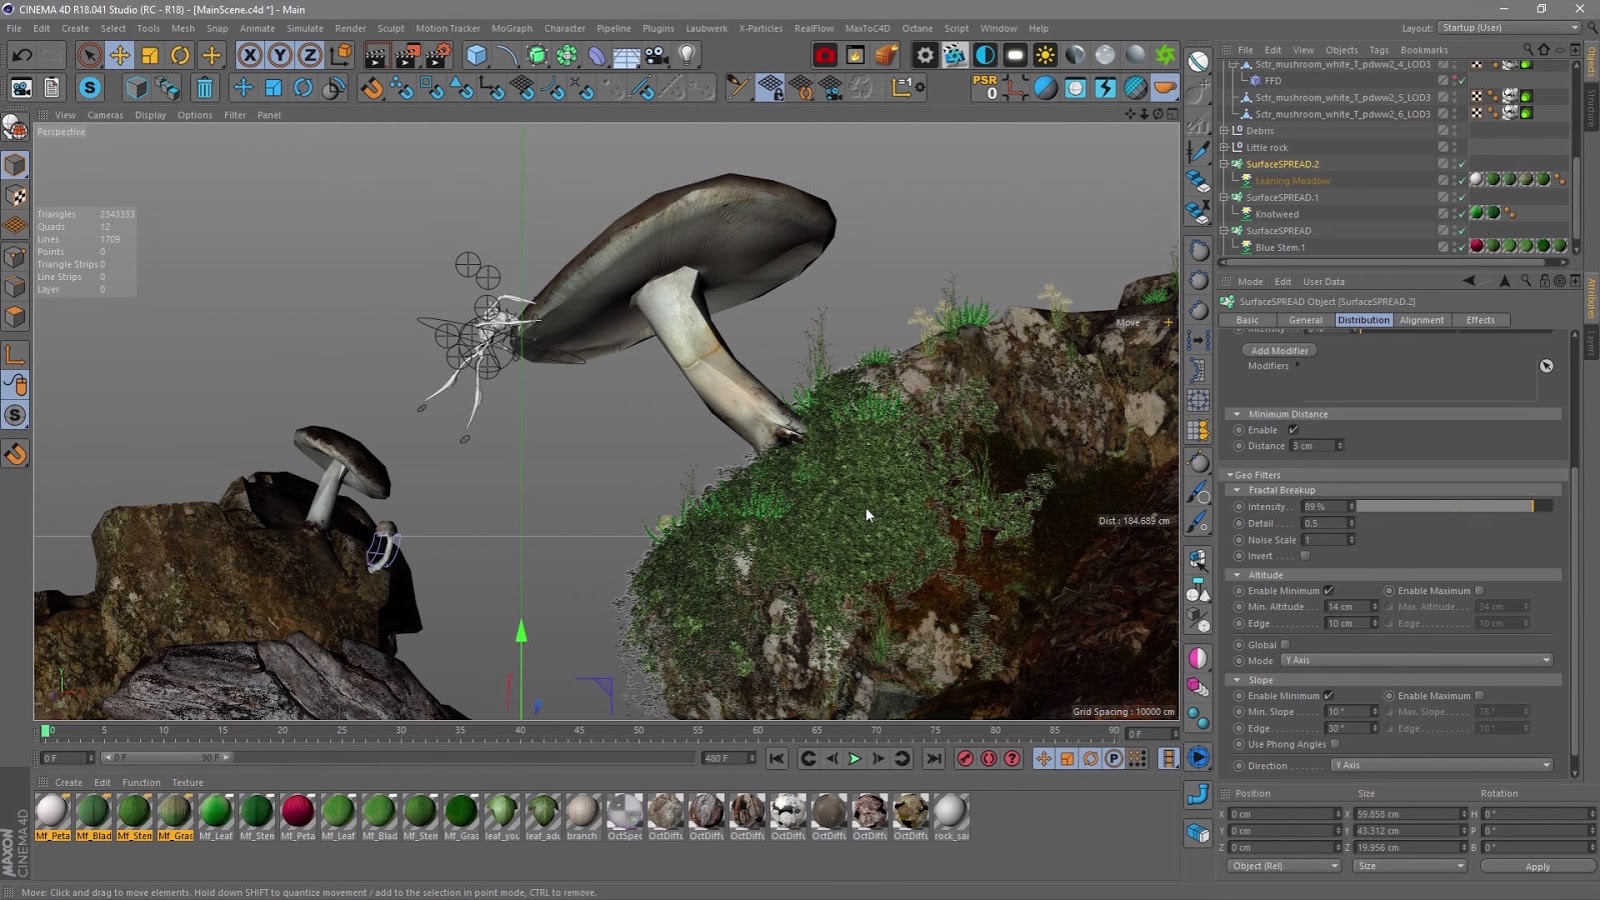Add a Light object with bulb icon

[x=687, y=55]
